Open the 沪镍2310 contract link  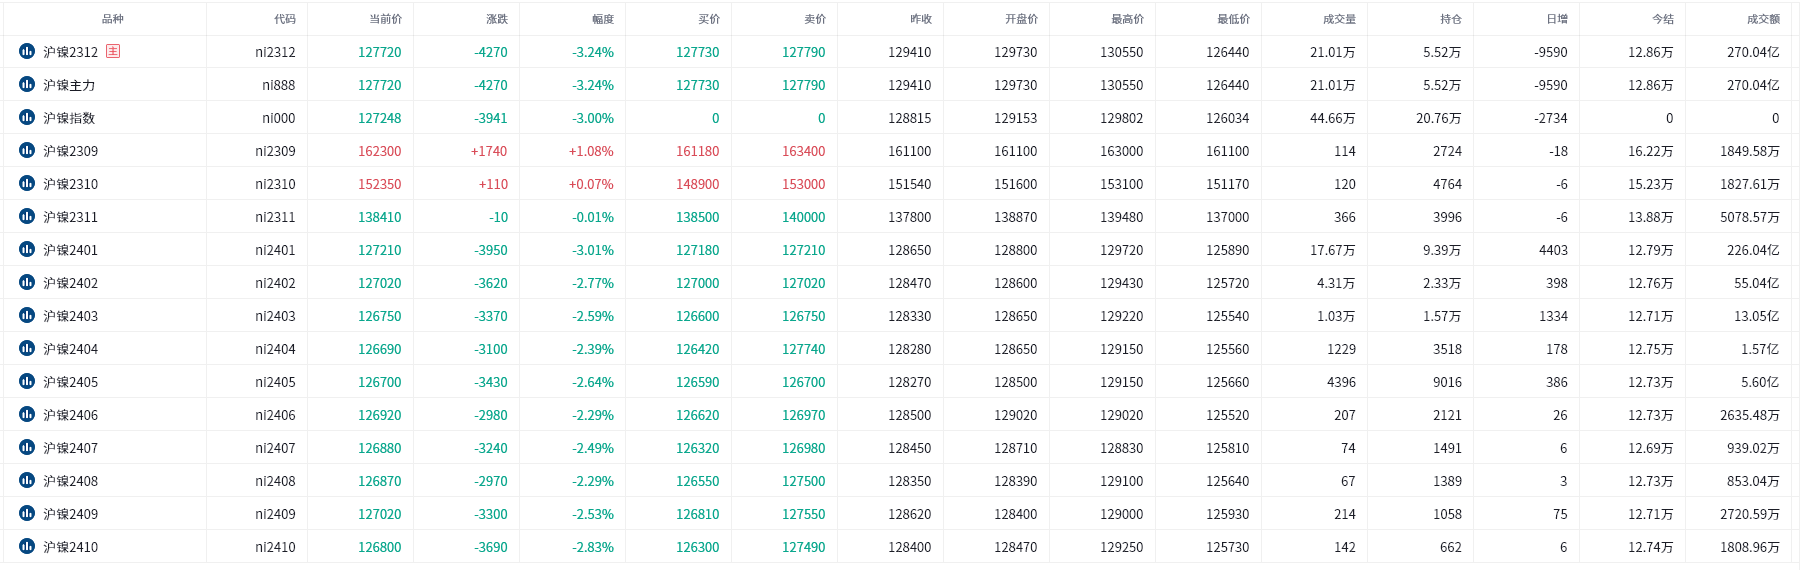click(x=70, y=184)
